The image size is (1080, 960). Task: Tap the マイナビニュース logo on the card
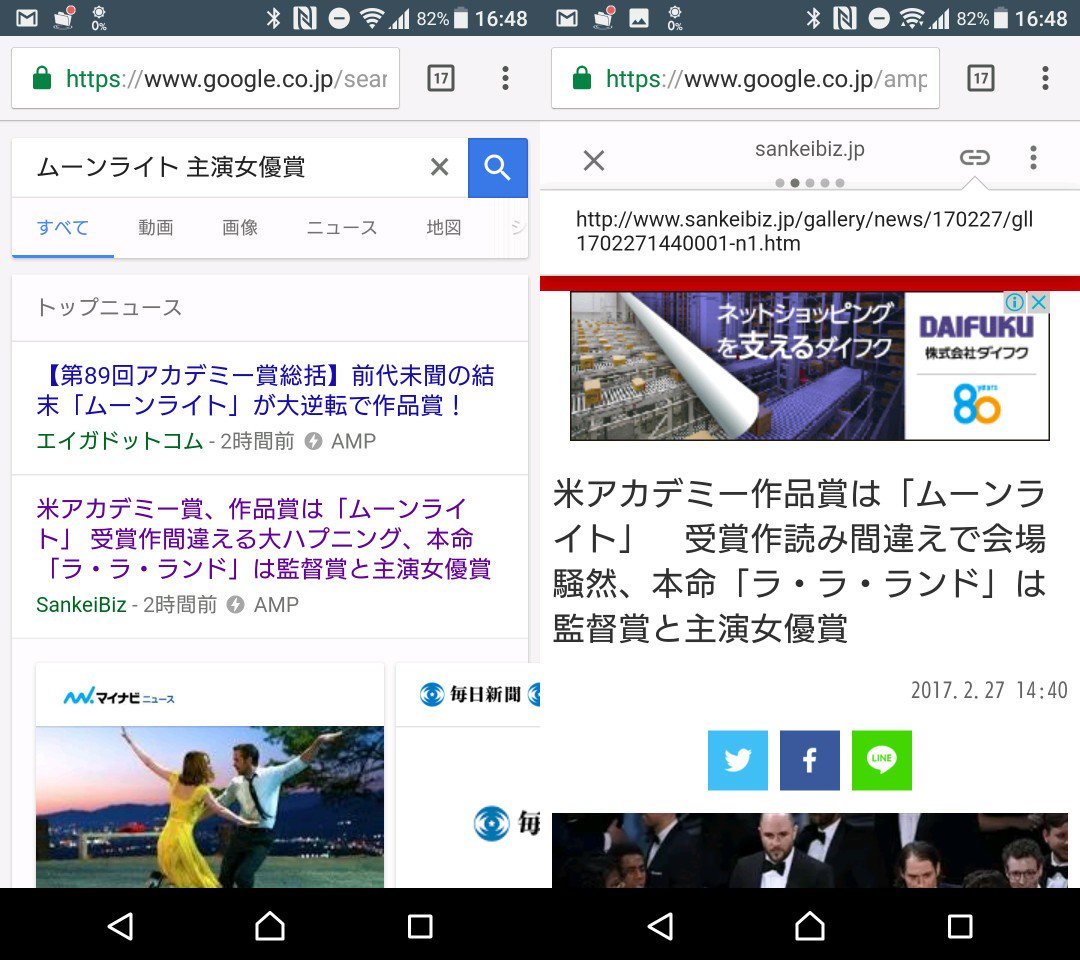(x=119, y=697)
